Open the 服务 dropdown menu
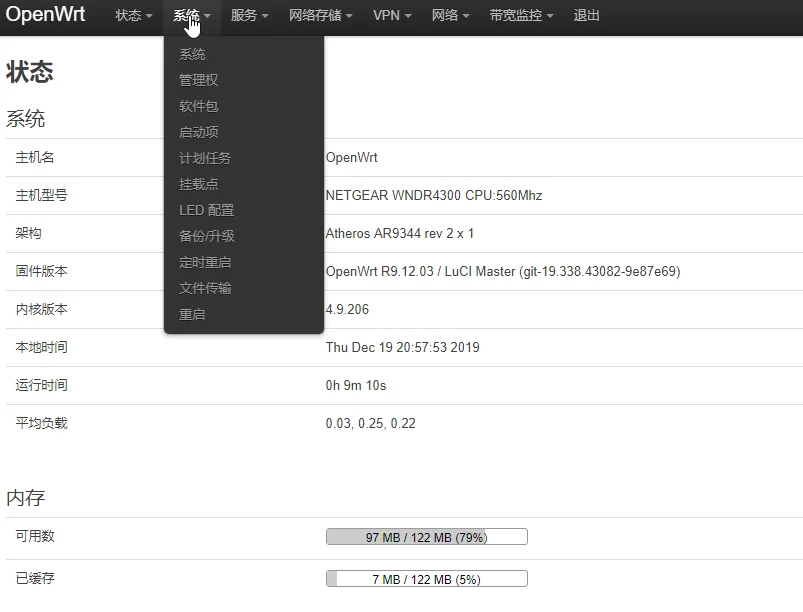 coord(249,15)
